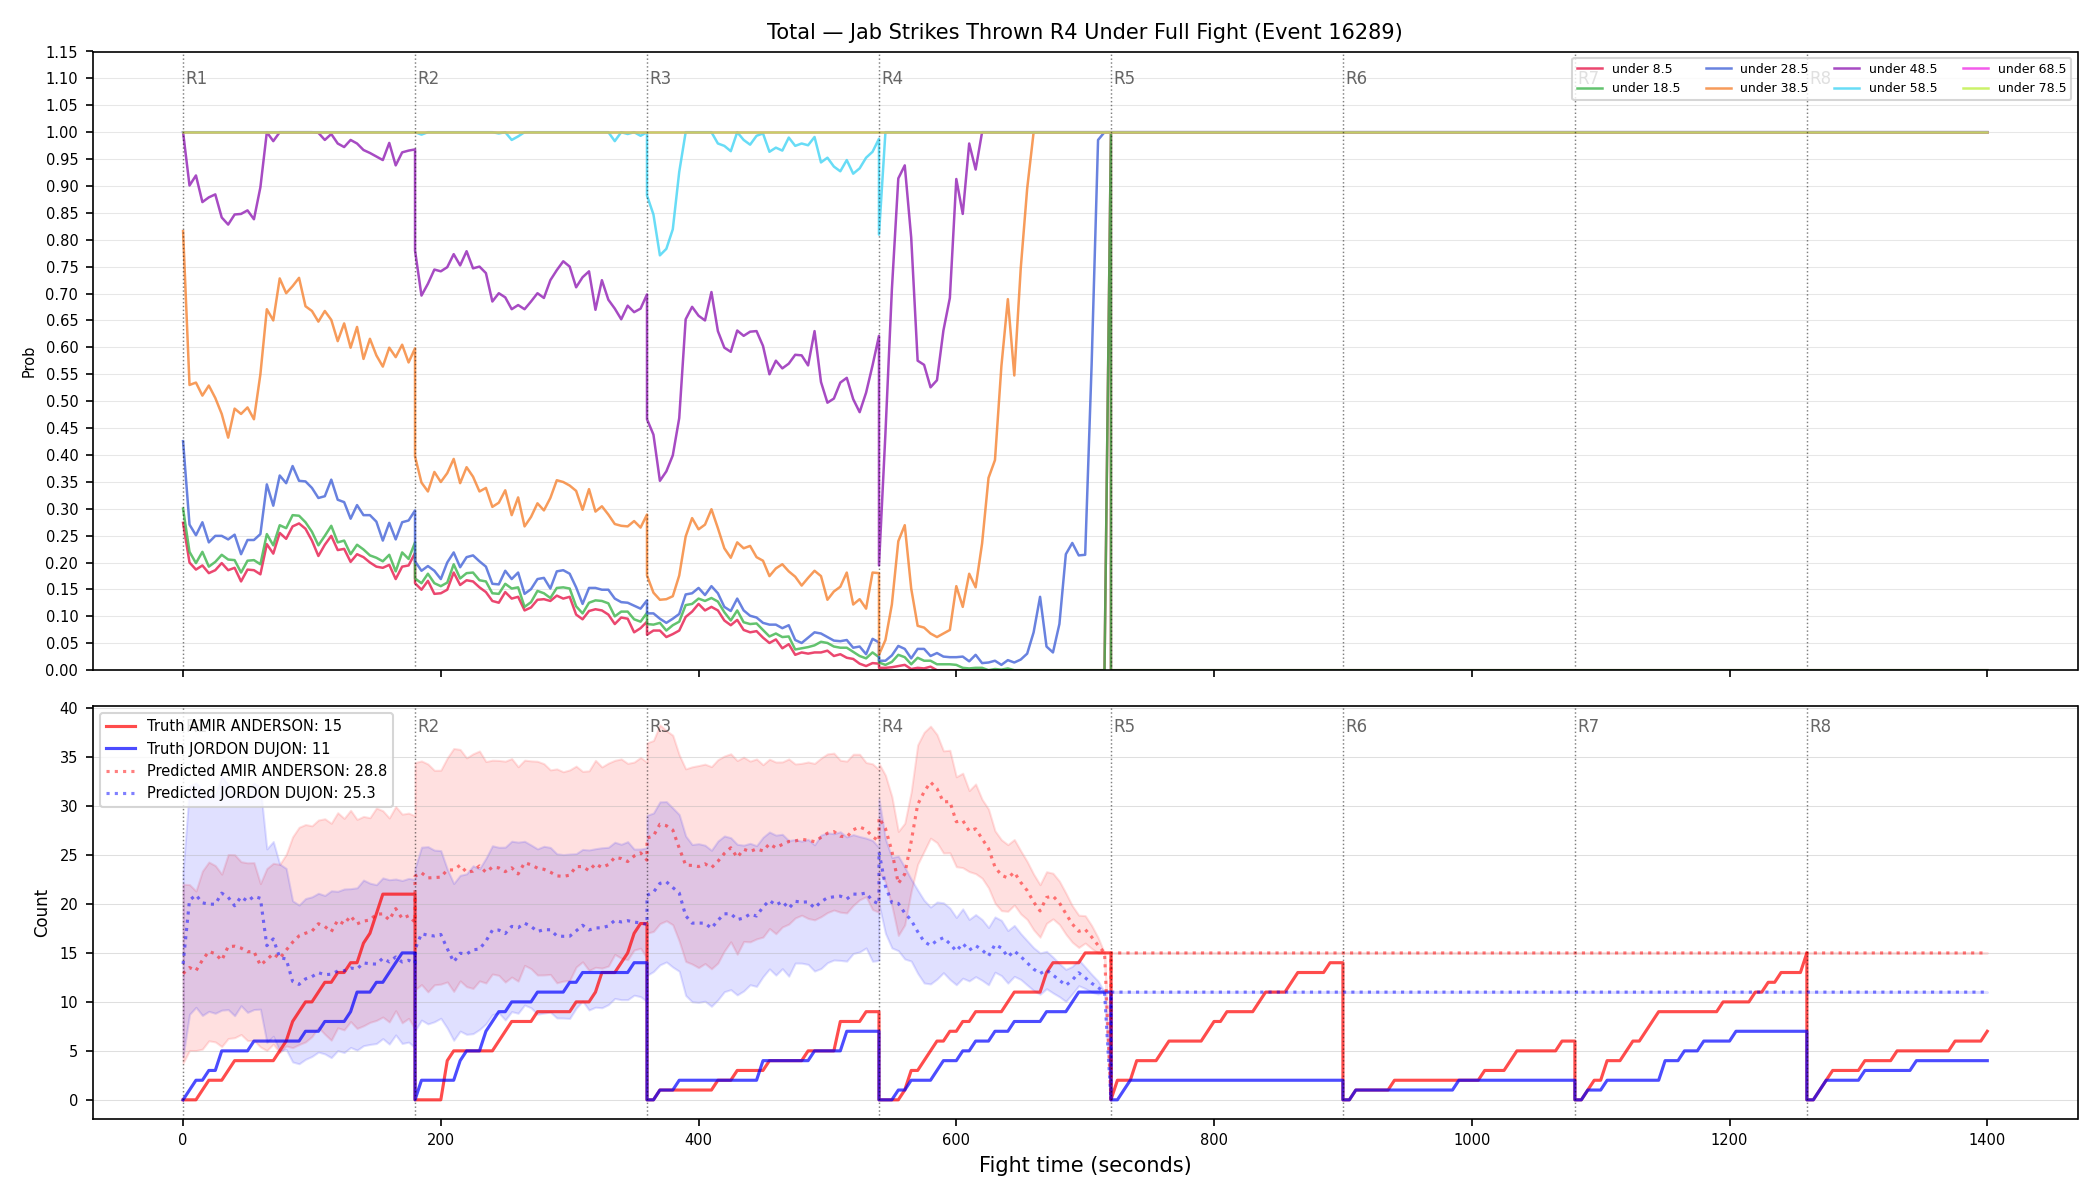Click the R6 round marker in the probability chart

click(x=1356, y=78)
